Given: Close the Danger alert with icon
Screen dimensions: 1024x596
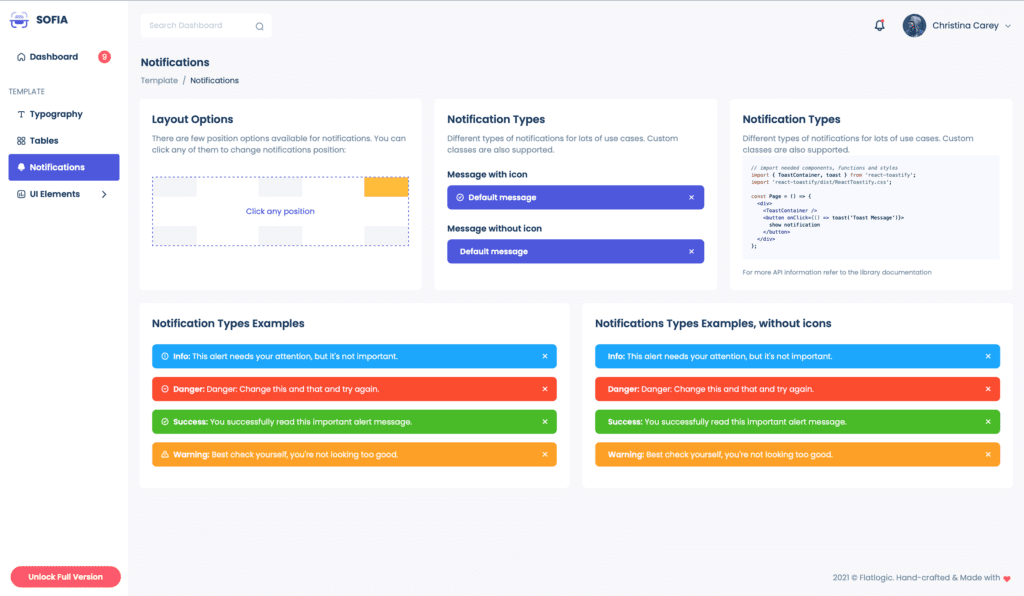Looking at the screenshot, I should [x=545, y=389].
